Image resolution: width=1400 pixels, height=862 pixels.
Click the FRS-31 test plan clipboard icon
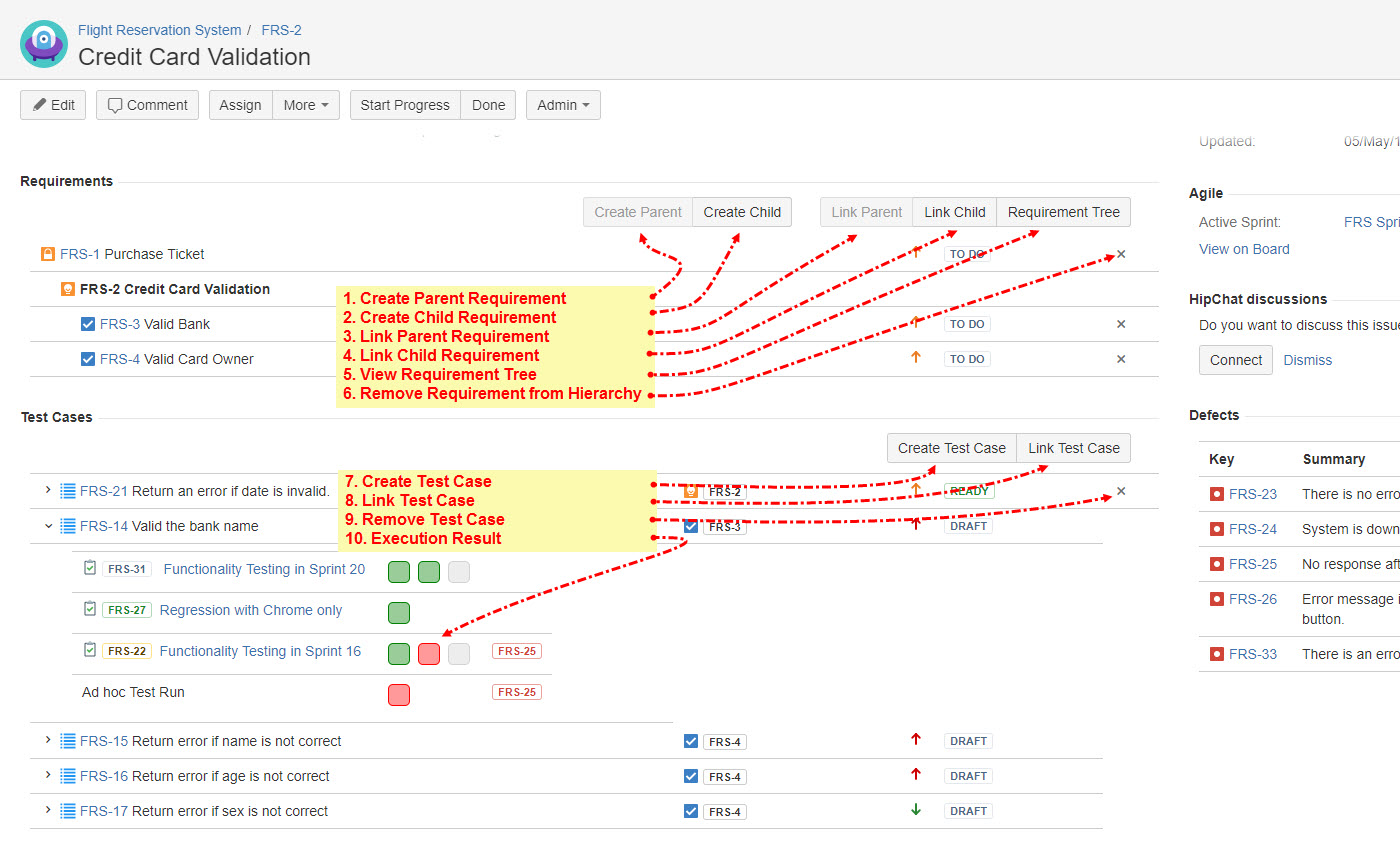90,568
